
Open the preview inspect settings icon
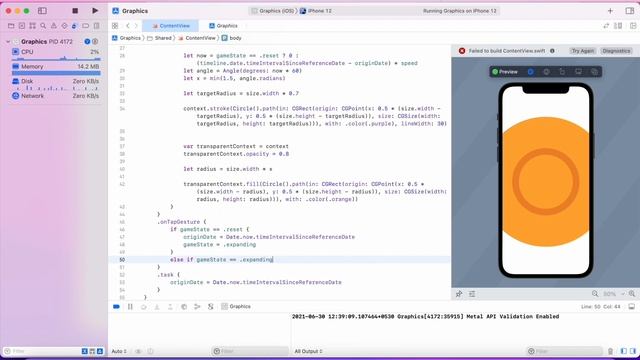[x=546, y=72]
